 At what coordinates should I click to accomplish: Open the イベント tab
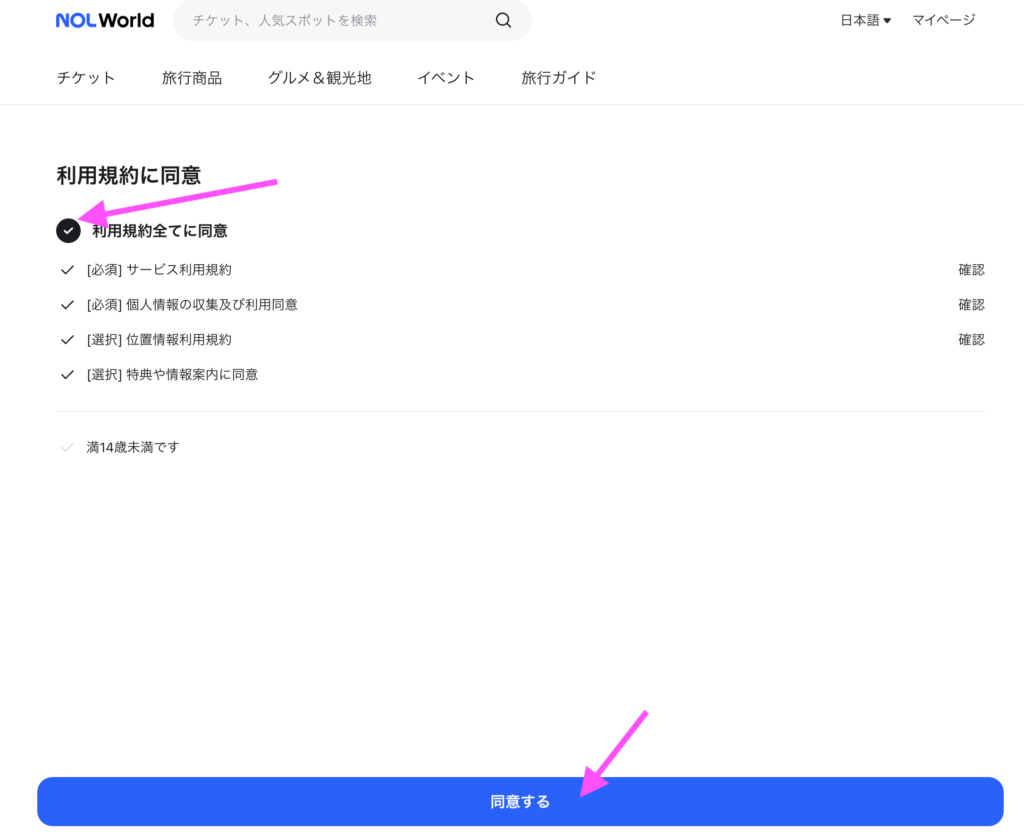click(x=446, y=78)
